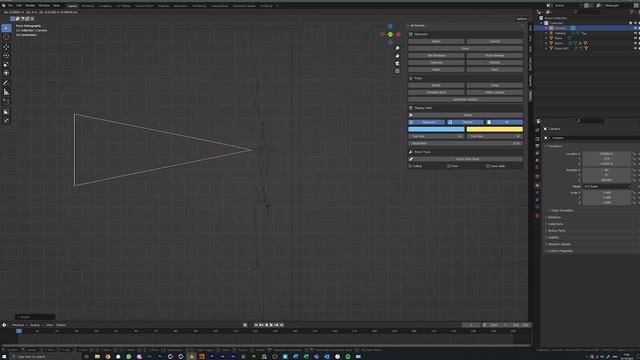Viewport: 640px width, 360px height.
Task: Expand the Custom Properties panel
Action: click(560, 251)
